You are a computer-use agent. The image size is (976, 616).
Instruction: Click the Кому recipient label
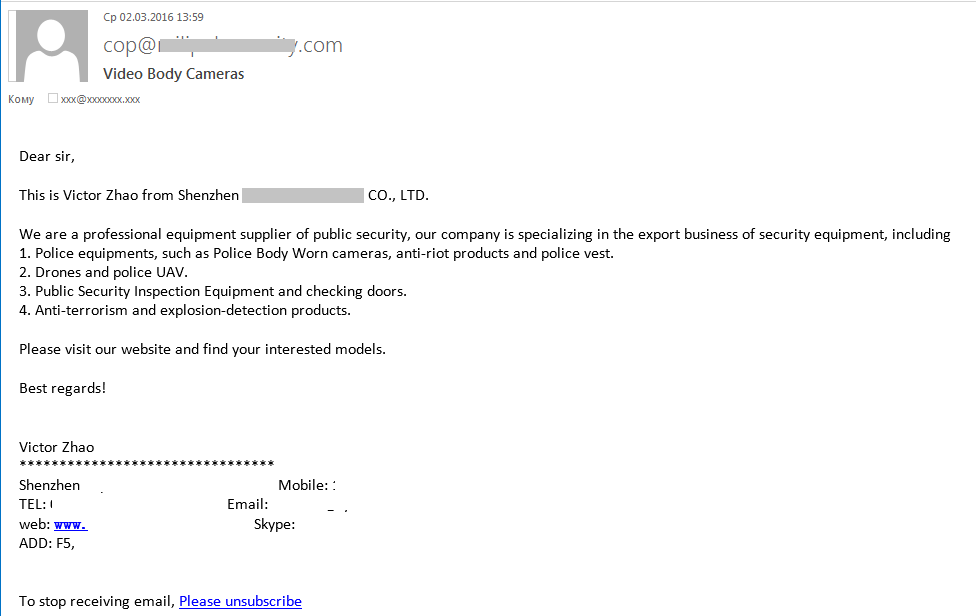coord(21,100)
